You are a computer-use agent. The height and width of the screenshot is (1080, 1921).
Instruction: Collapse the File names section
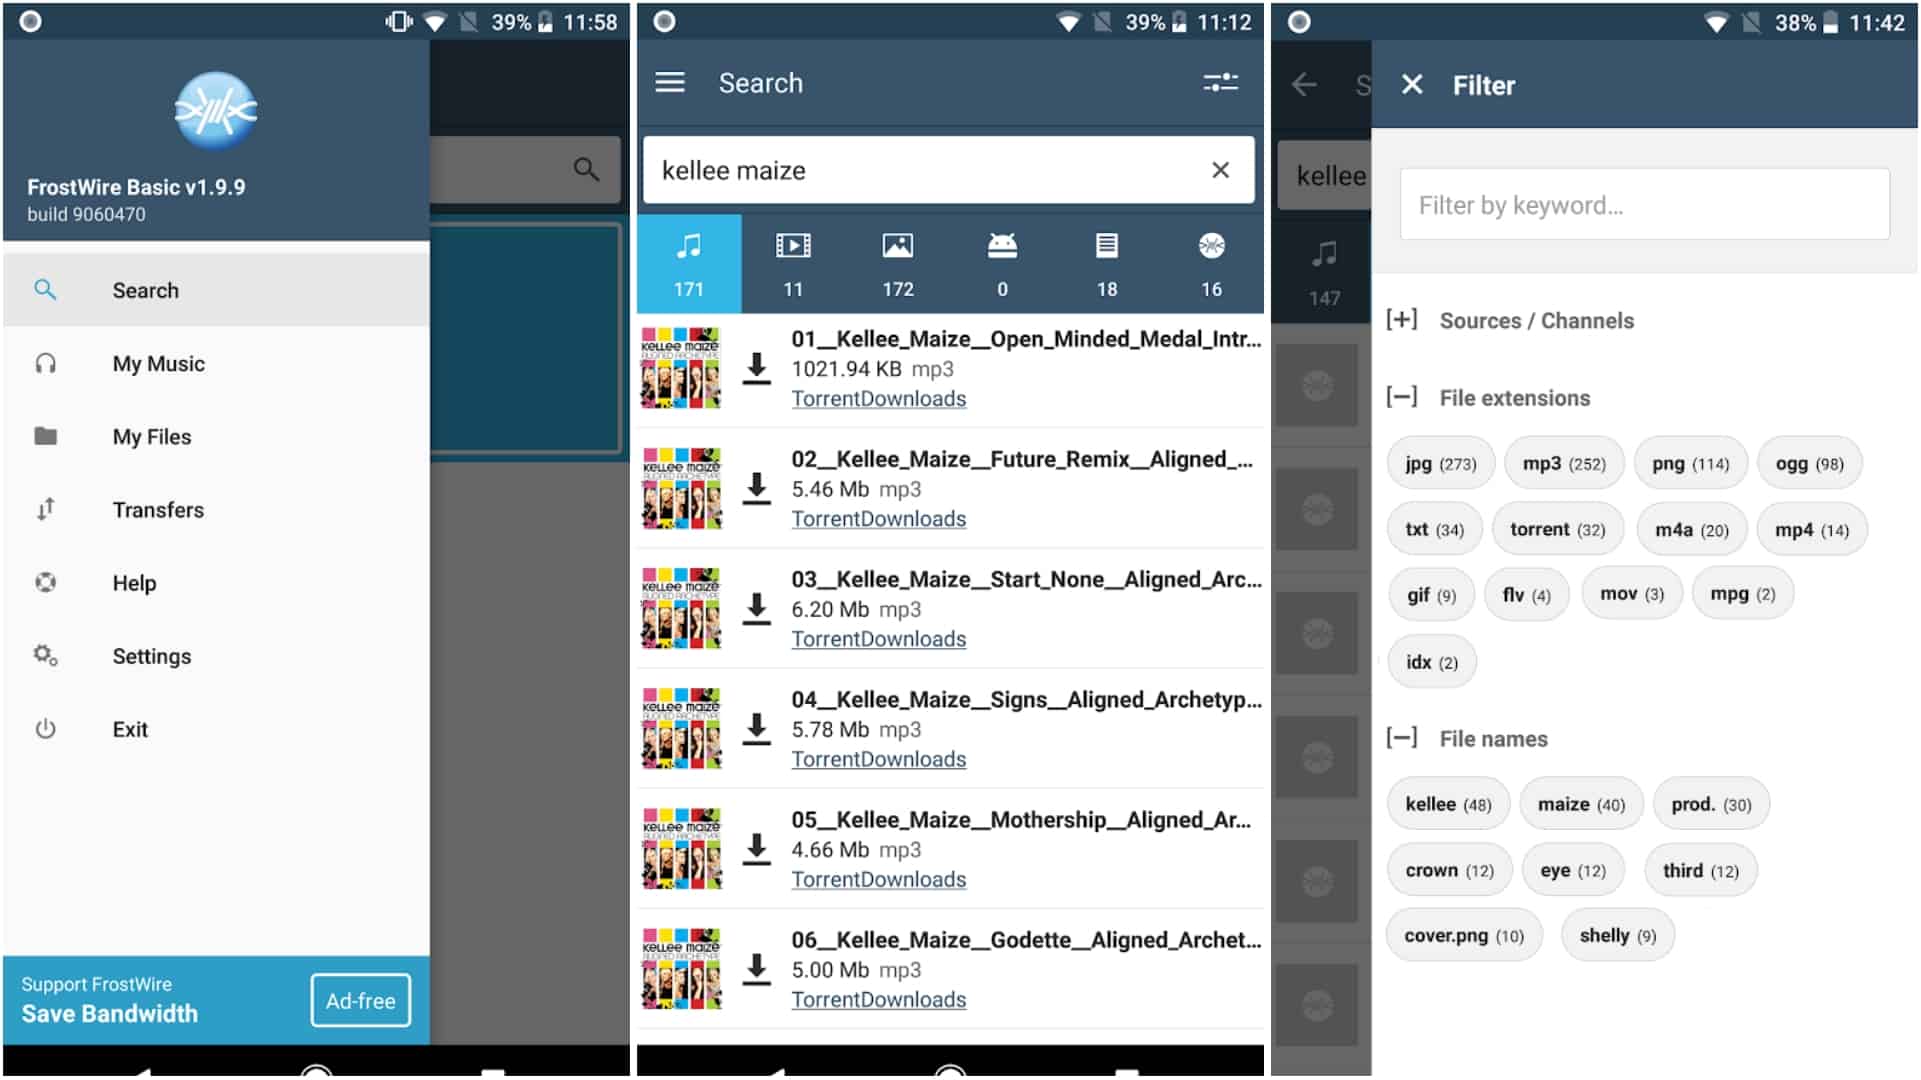pyautogui.click(x=1402, y=739)
